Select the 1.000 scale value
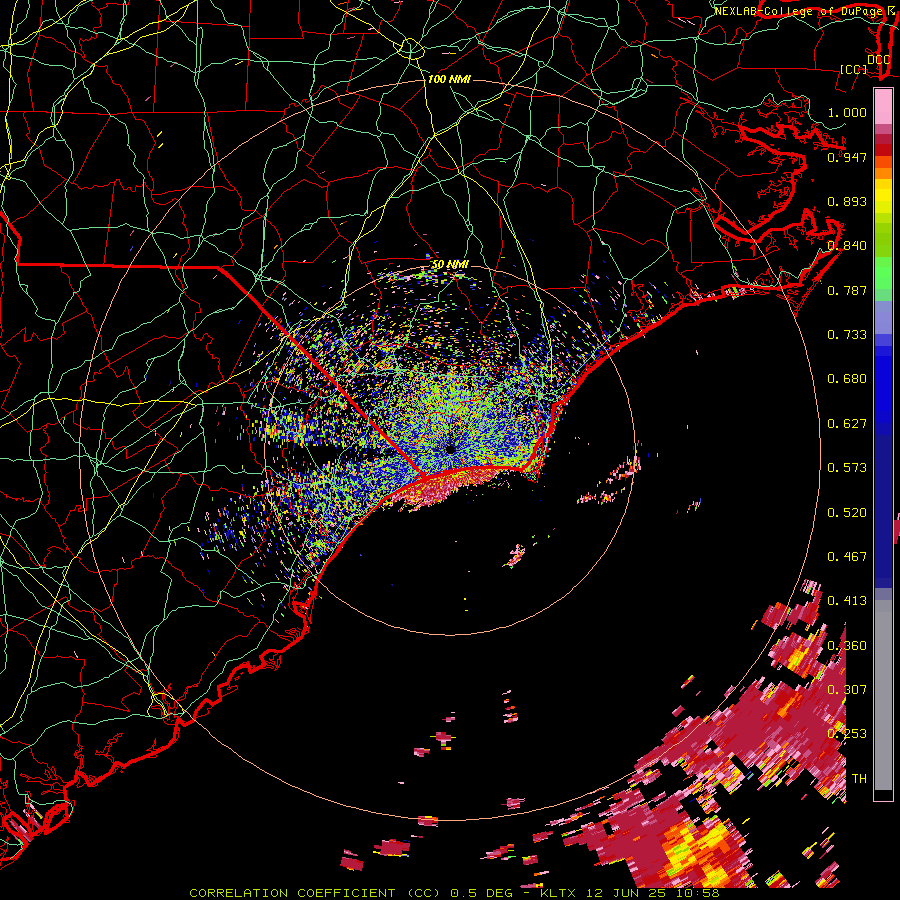The width and height of the screenshot is (900, 900). coord(847,112)
